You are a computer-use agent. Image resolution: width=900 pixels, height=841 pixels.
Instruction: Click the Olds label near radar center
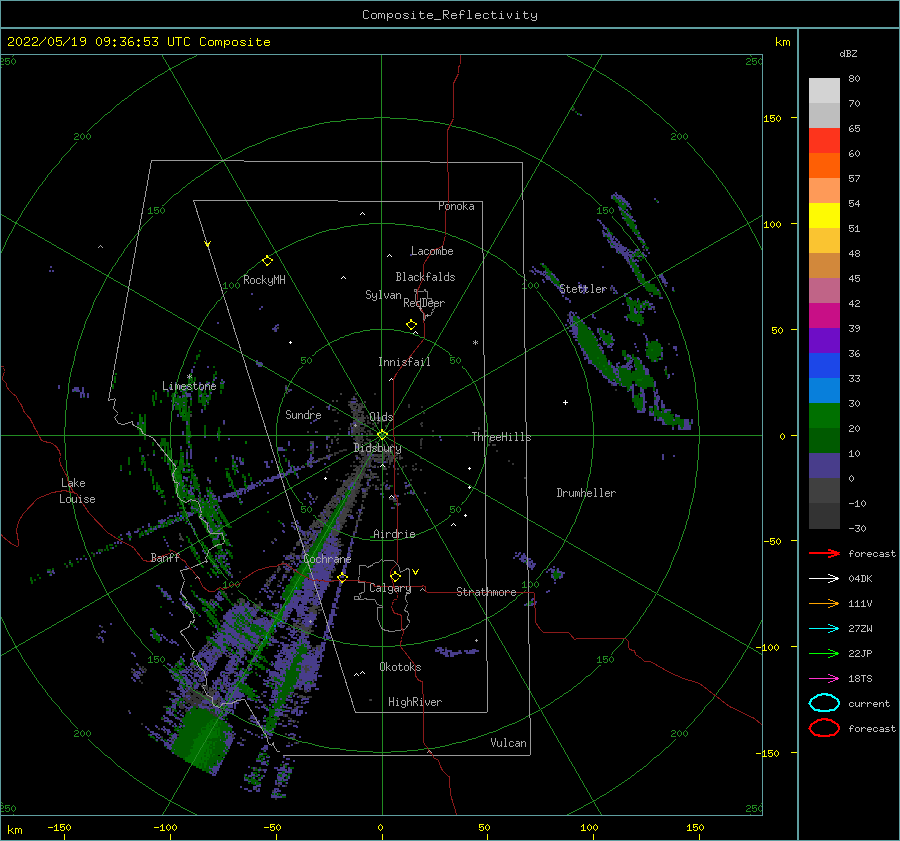[x=381, y=417]
